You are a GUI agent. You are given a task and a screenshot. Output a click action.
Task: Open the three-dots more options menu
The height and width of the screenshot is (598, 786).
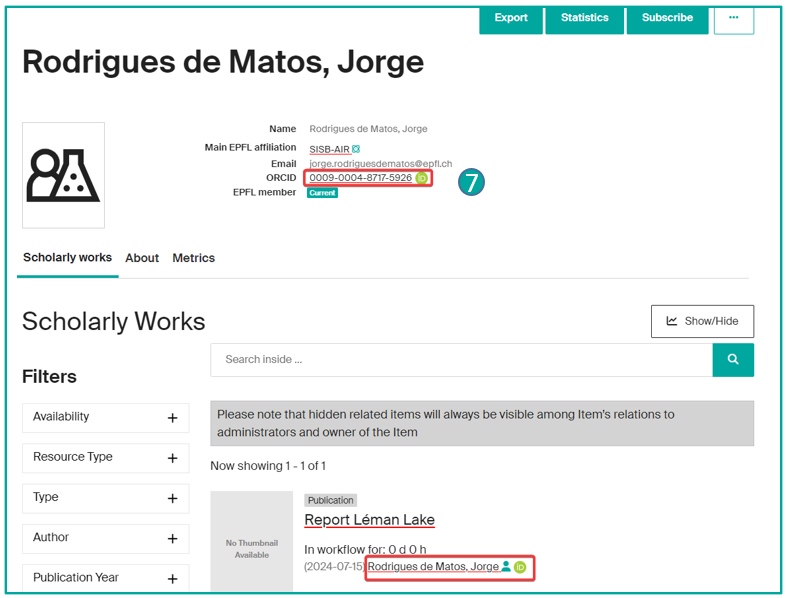[x=733, y=18]
